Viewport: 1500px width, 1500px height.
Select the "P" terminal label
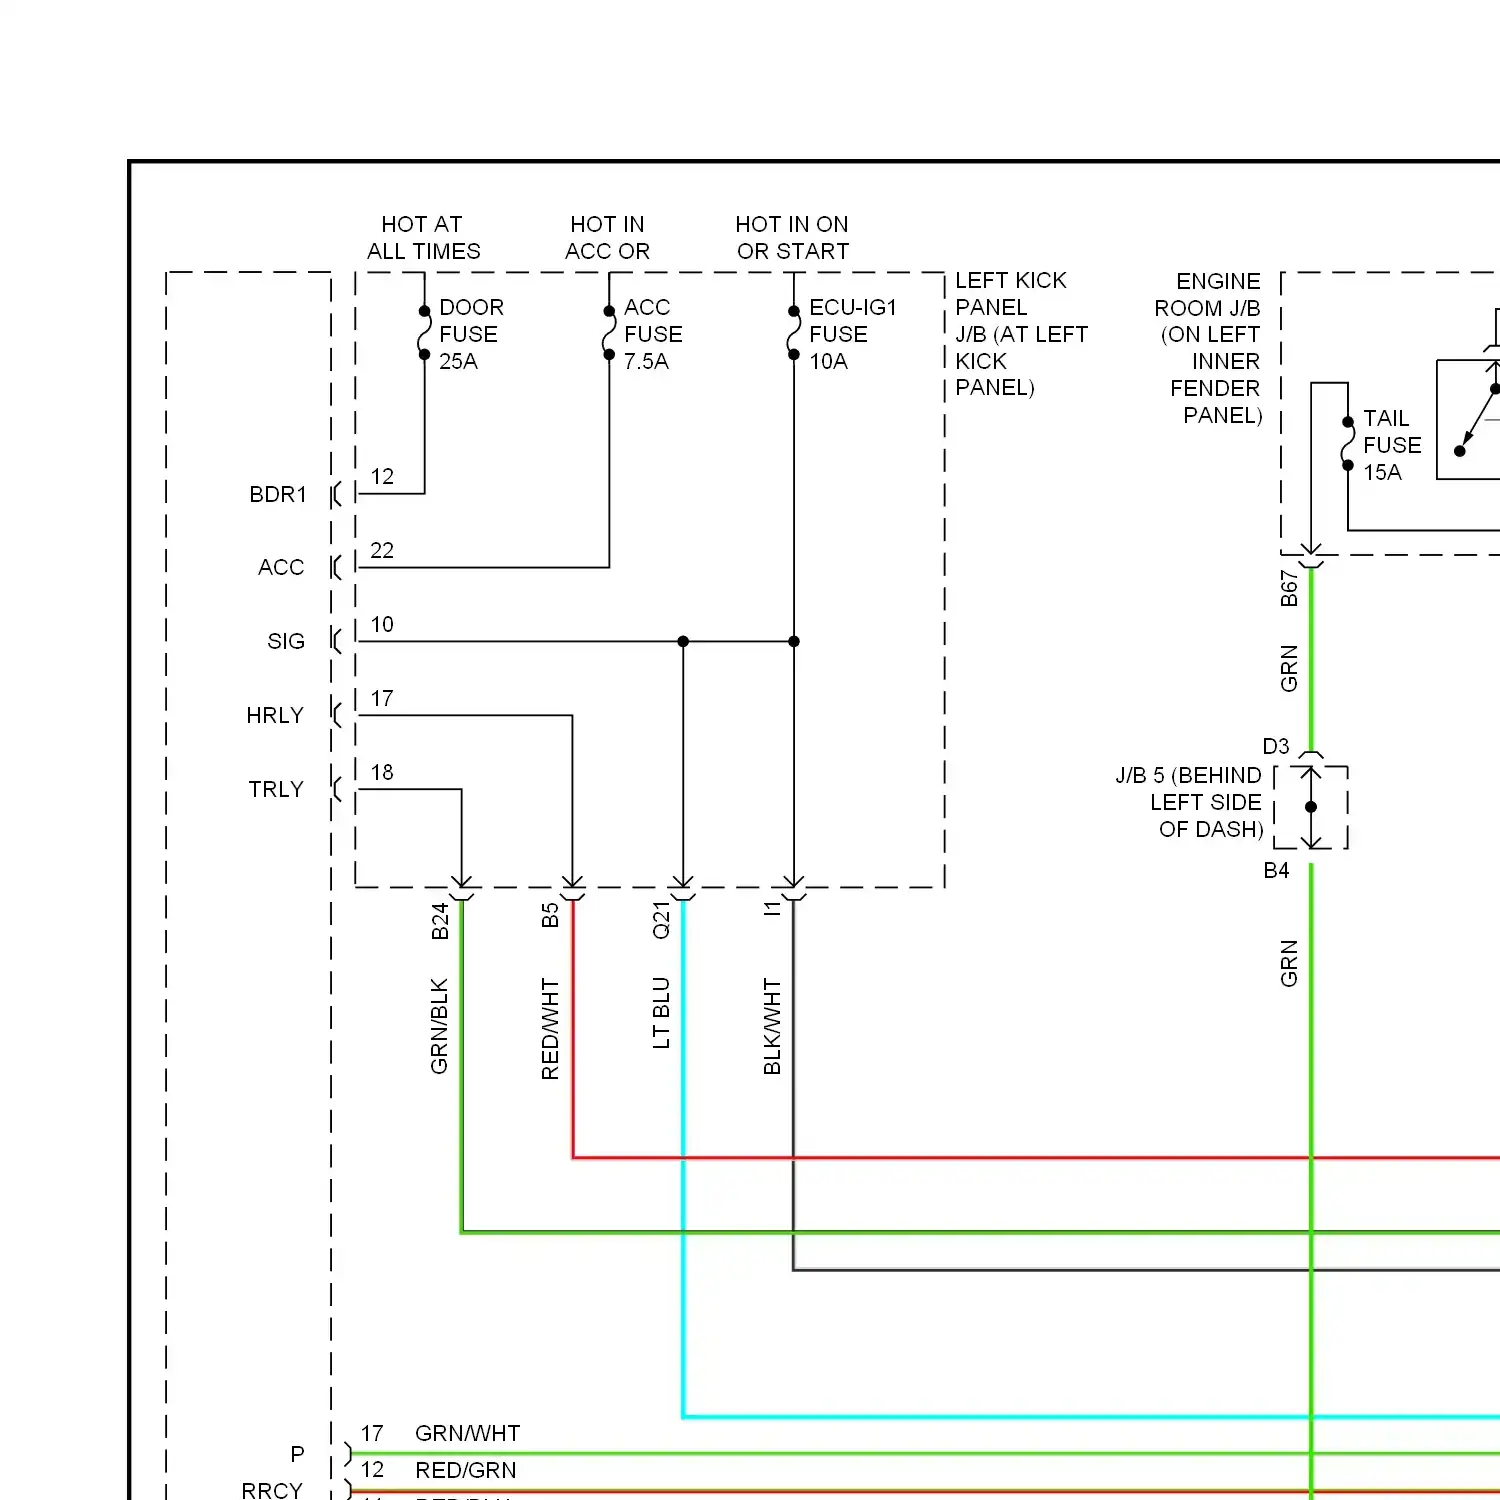(297, 1454)
